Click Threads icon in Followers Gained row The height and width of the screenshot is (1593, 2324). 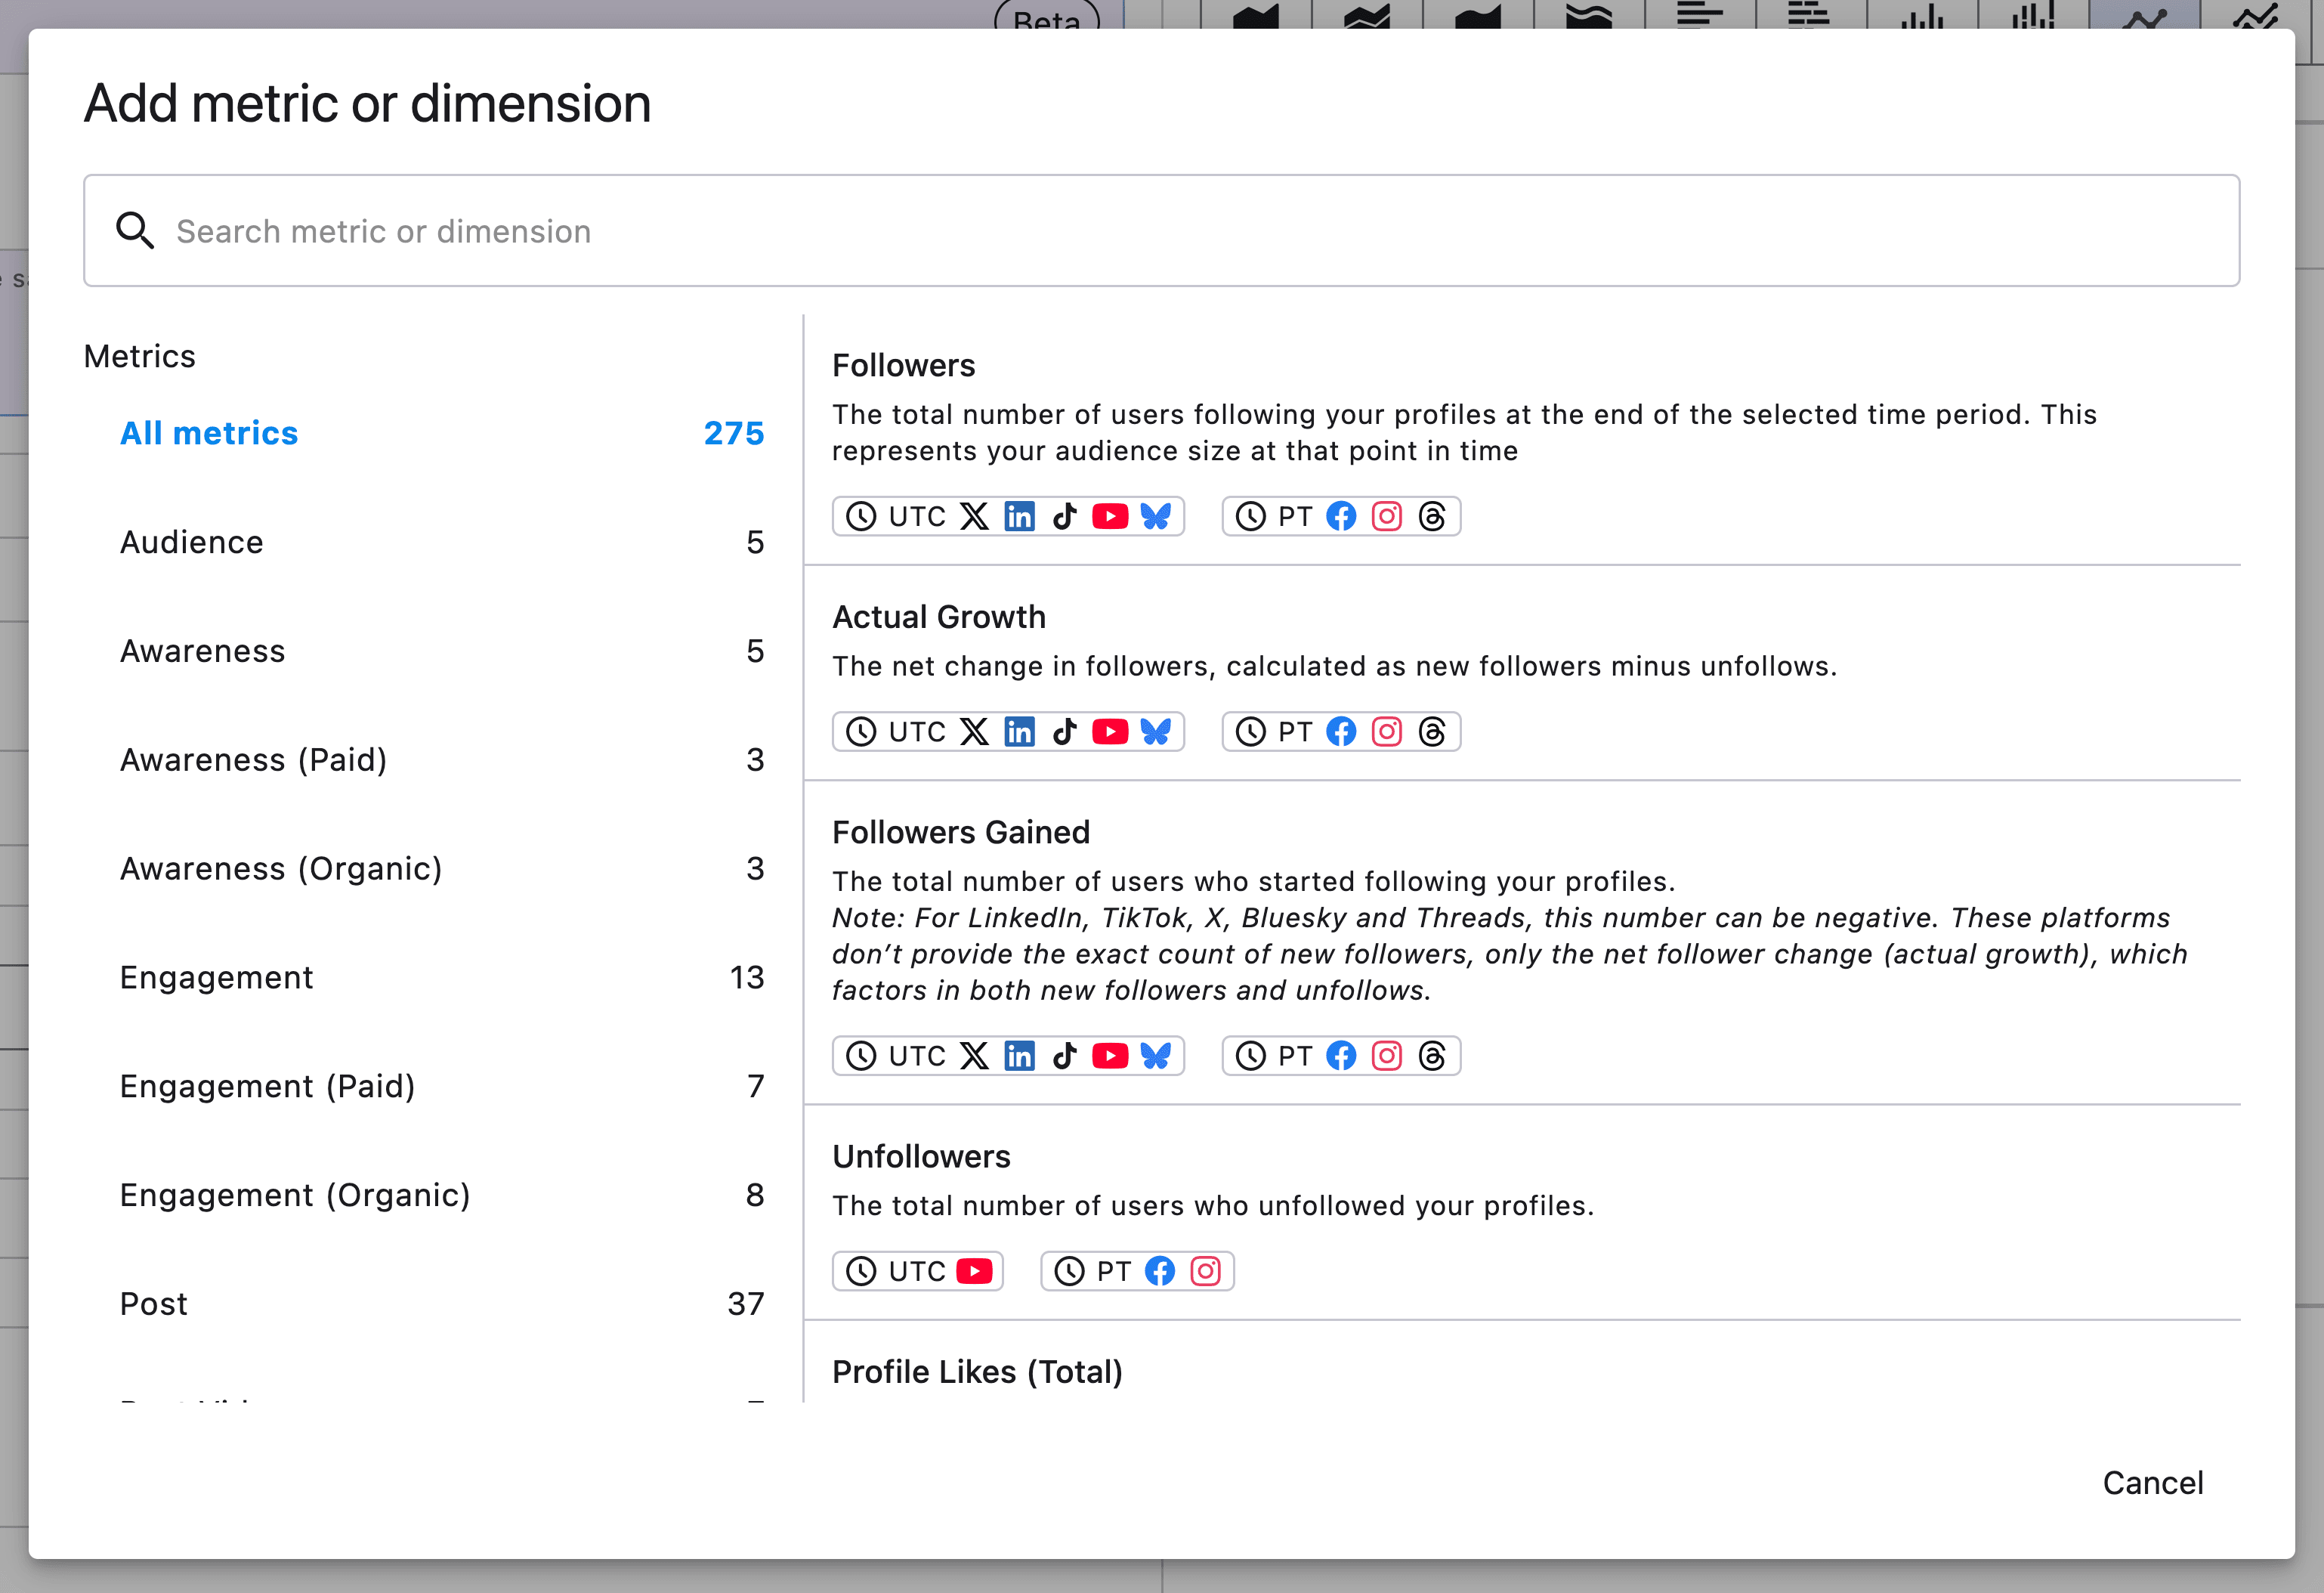pos(1432,1056)
